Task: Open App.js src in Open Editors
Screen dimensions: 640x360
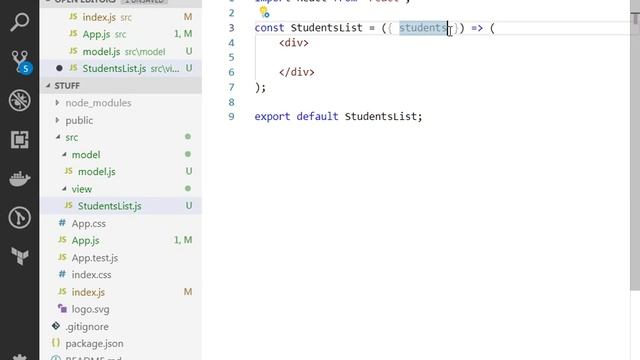Action: point(121,34)
